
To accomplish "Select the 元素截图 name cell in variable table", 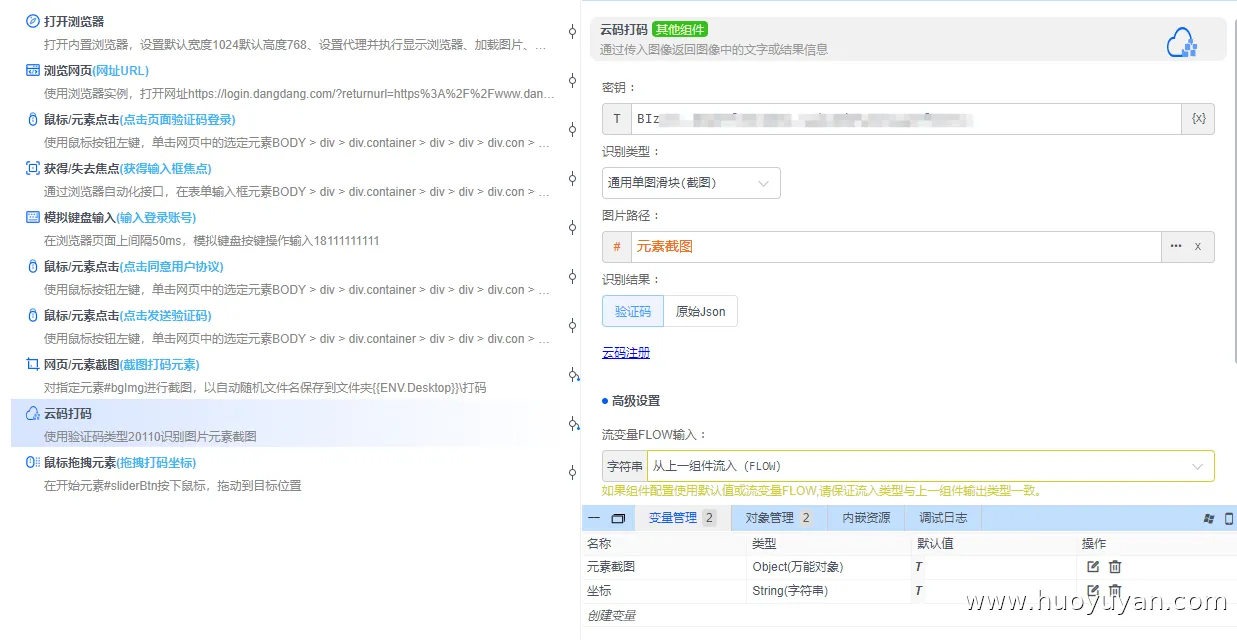I will (x=611, y=567).
